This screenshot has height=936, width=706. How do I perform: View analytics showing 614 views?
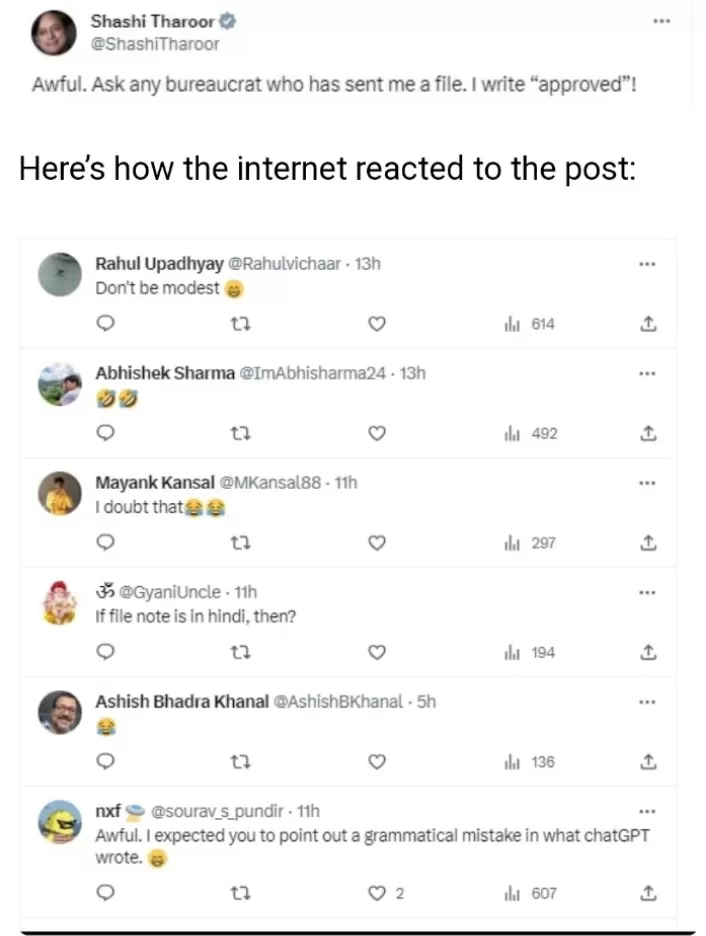point(530,324)
